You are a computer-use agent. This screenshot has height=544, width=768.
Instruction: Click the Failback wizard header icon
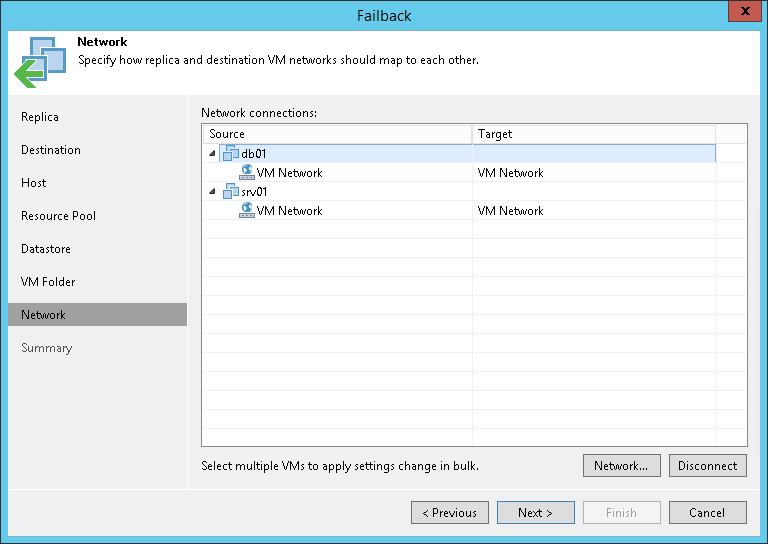(x=39, y=62)
